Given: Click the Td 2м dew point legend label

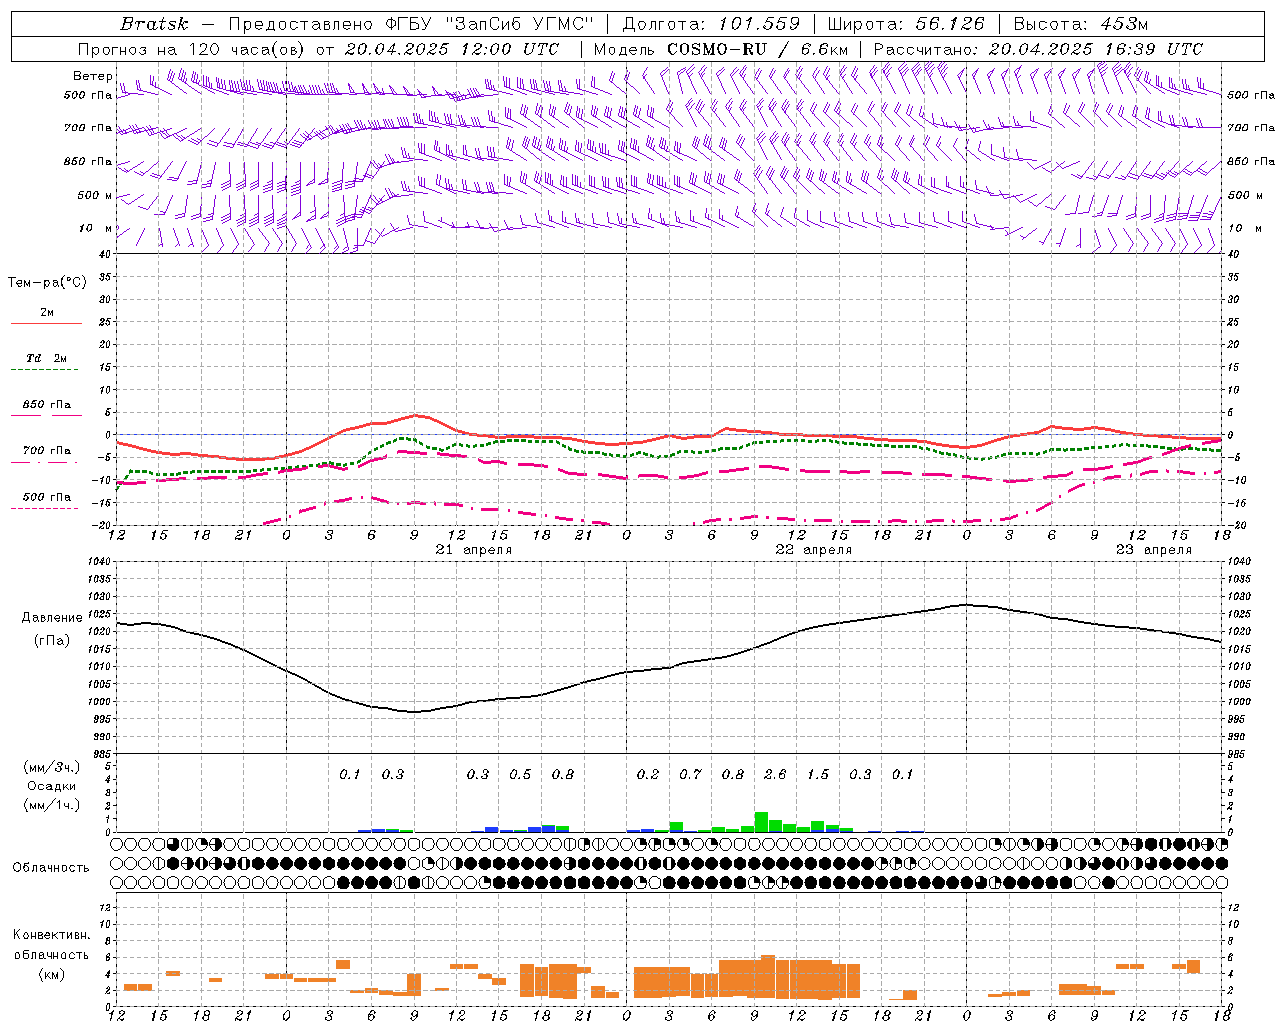Looking at the screenshot, I should tap(47, 358).
